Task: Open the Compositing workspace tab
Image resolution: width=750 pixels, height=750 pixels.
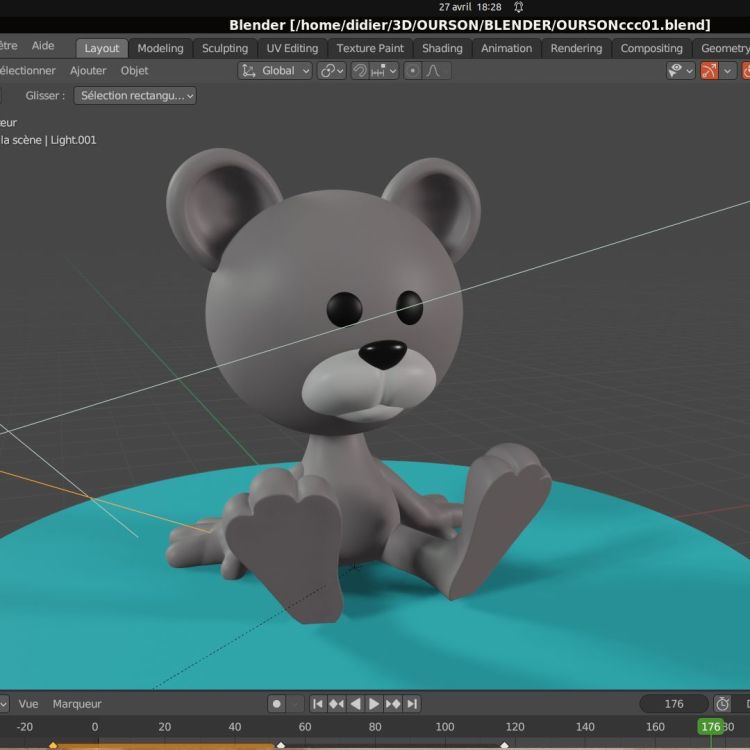Action: coord(651,48)
